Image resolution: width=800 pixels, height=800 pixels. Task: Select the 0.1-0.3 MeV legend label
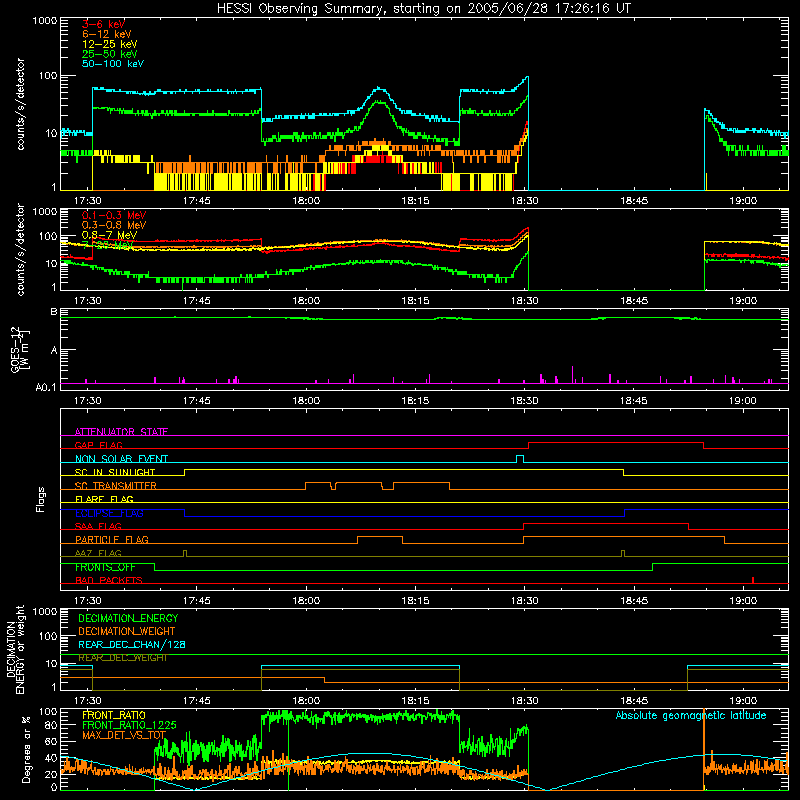(x=114, y=215)
